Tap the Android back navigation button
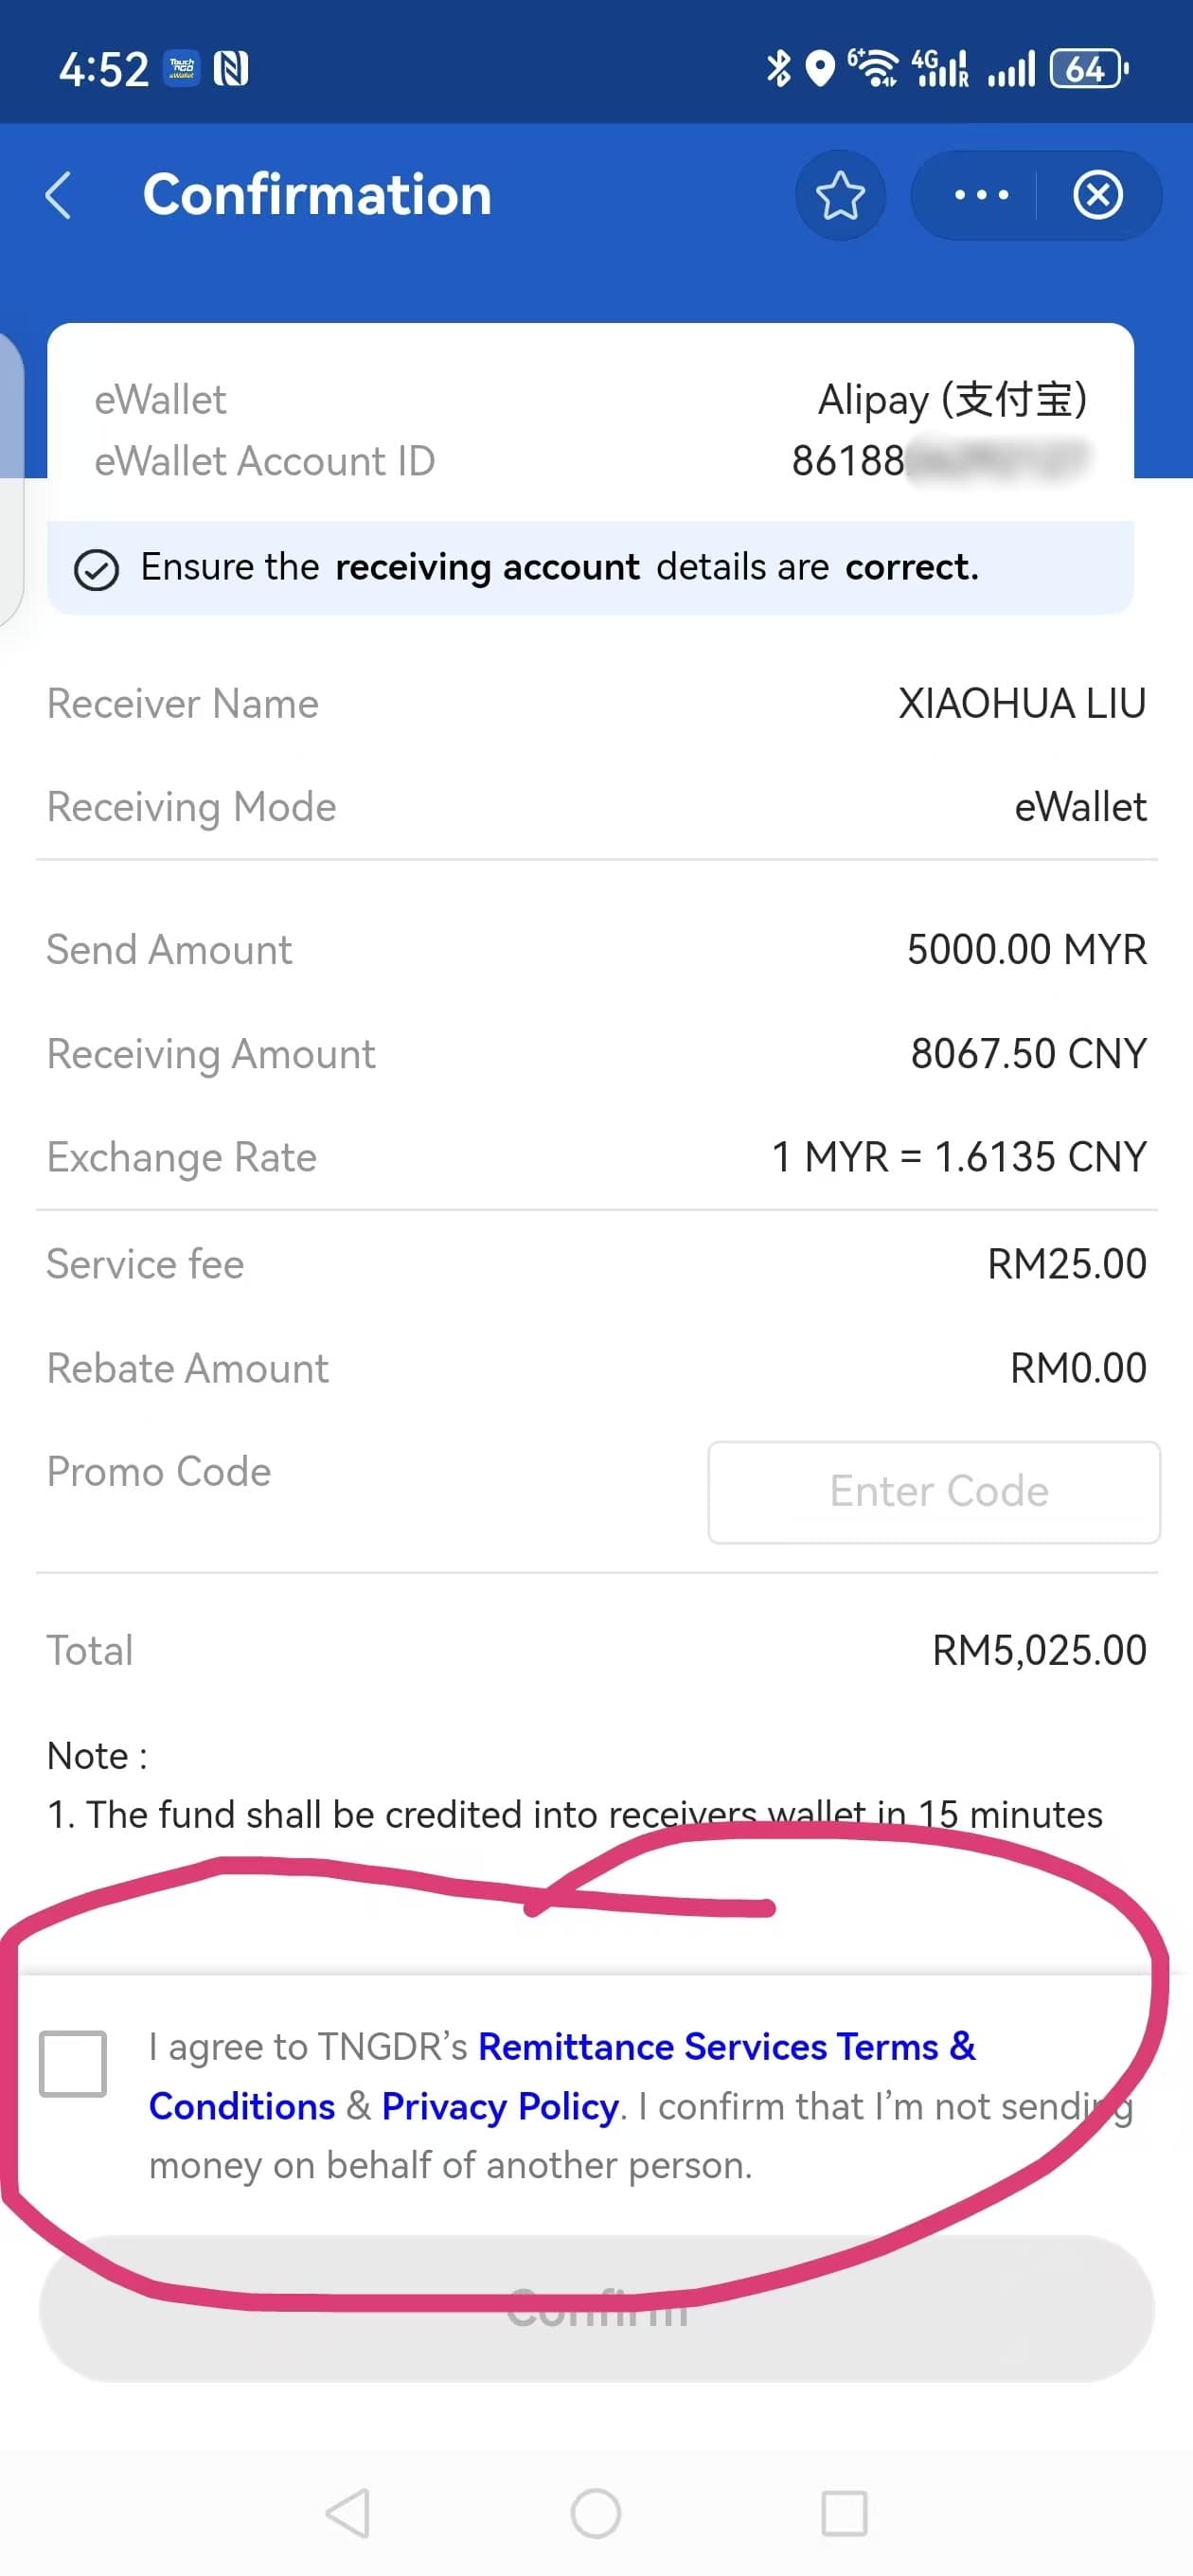Viewport: 1193px width, 2576px height. pyautogui.click(x=348, y=2513)
